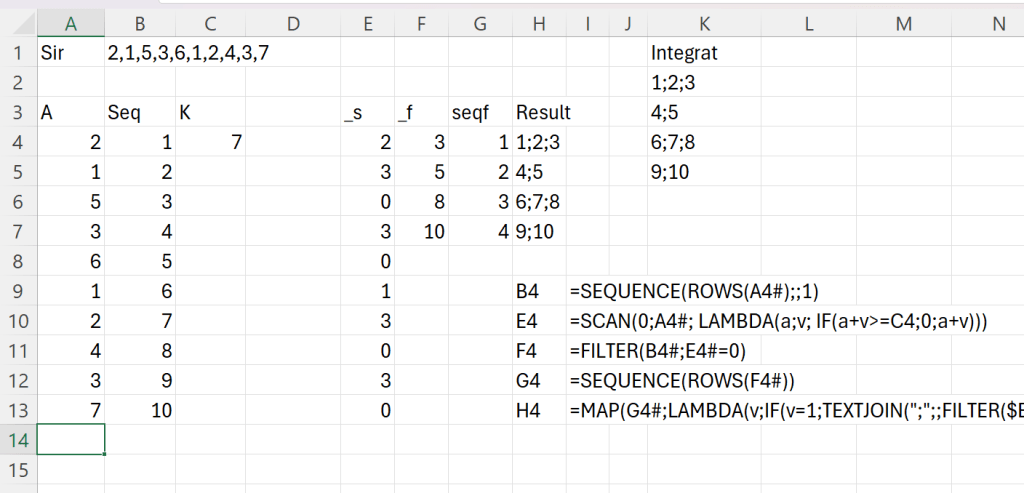Click the select-all corner of the grid
This screenshot has height=493, width=1024.
(18, 24)
